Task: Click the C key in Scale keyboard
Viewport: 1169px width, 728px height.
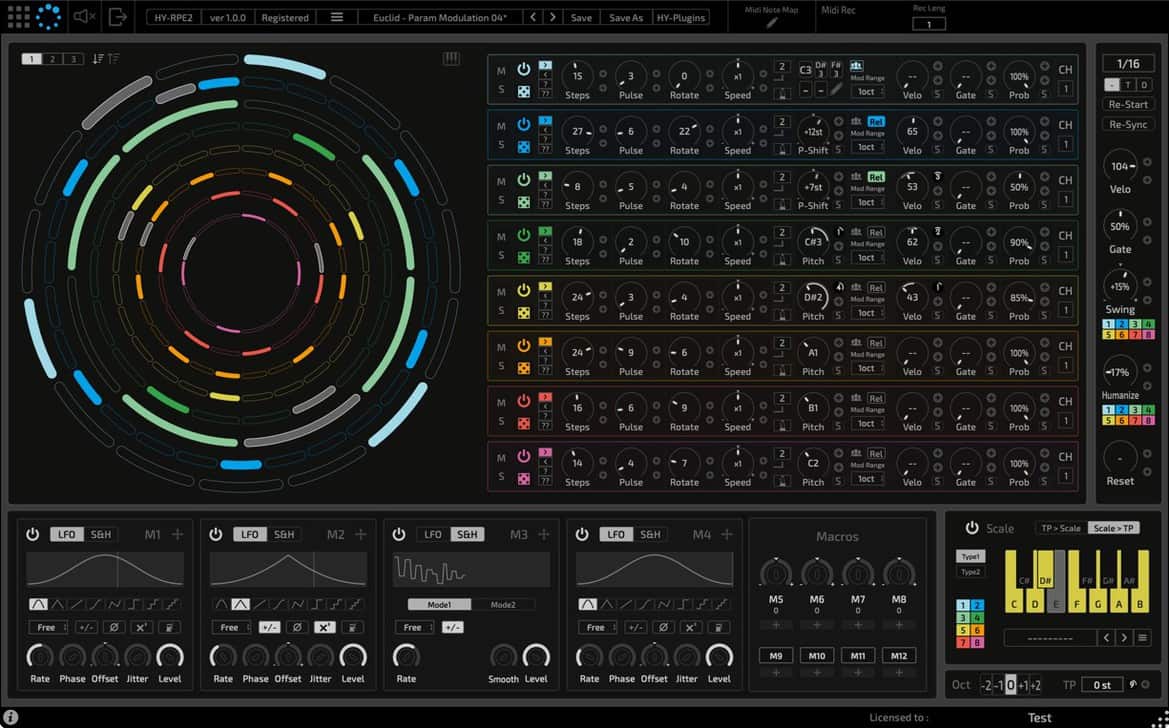Action: pos(1013,582)
